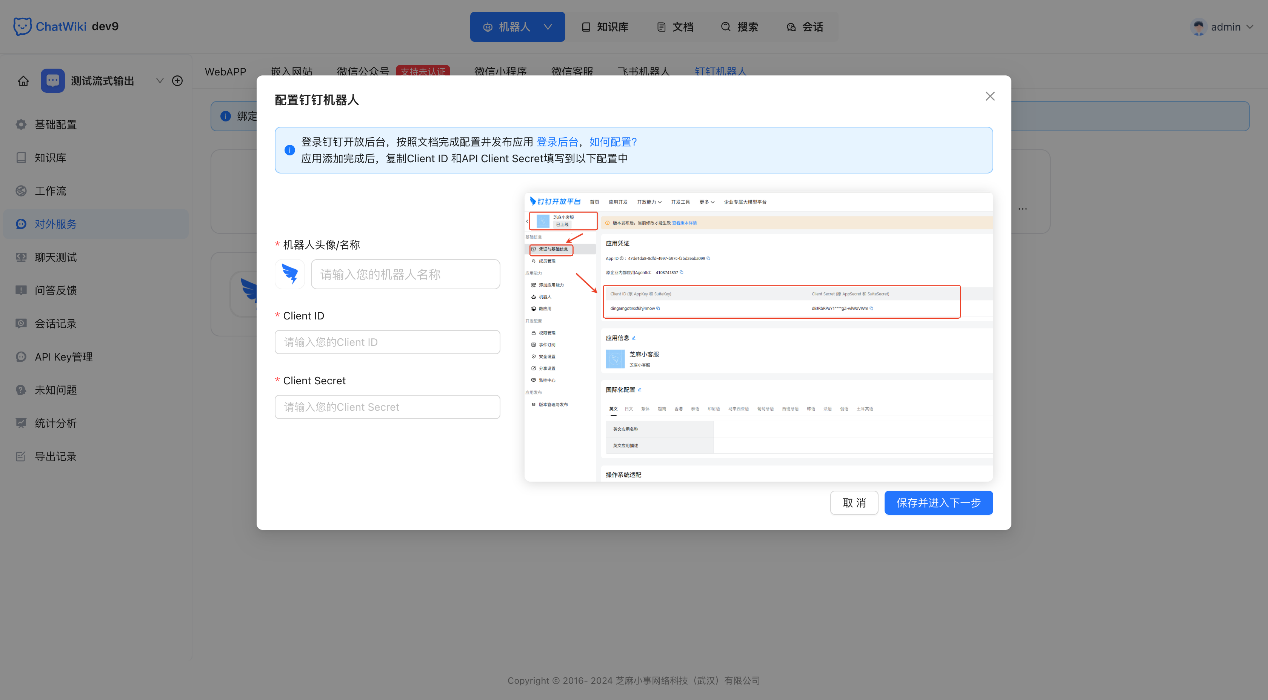Viewport: 1268px width, 700px height.
Task: Open the 如何配置? link
Action: coord(613,142)
